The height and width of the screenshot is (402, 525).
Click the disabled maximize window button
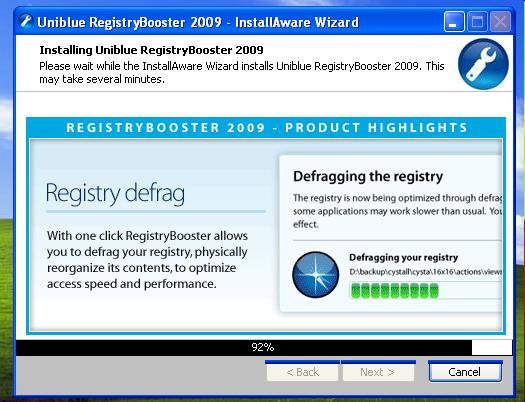point(477,21)
